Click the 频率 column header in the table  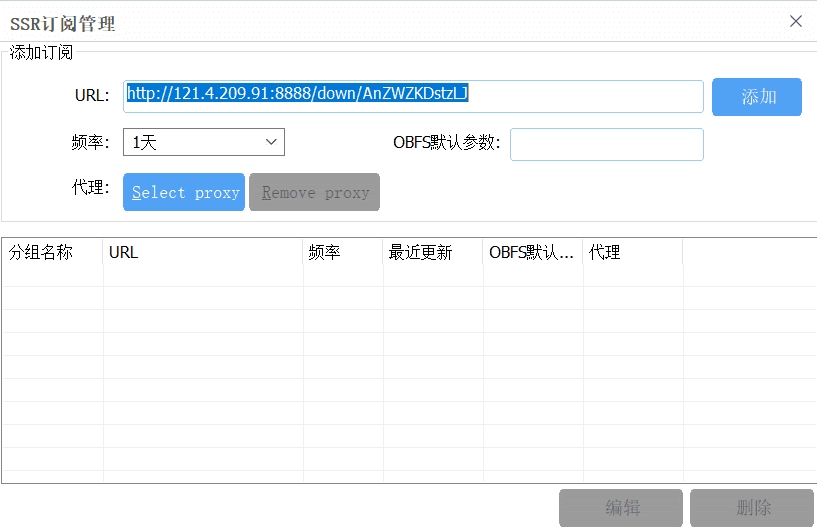(x=342, y=252)
